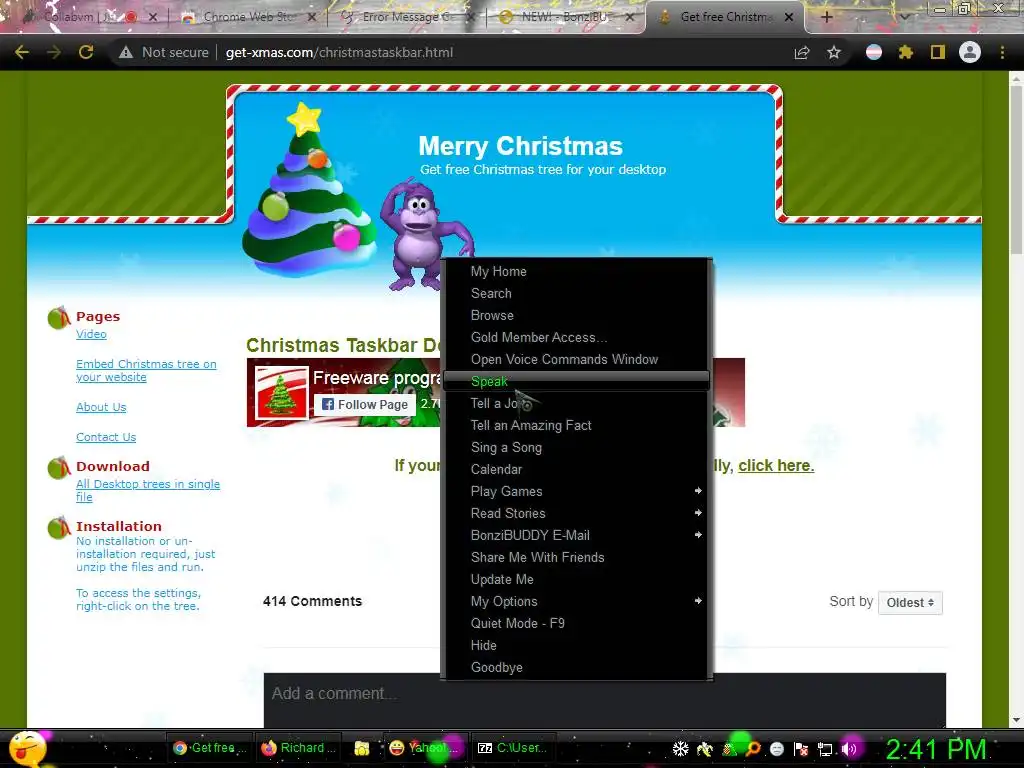Toggle Quiet Mode - F9
Image resolution: width=1024 pixels, height=768 pixels.
[x=577, y=623]
